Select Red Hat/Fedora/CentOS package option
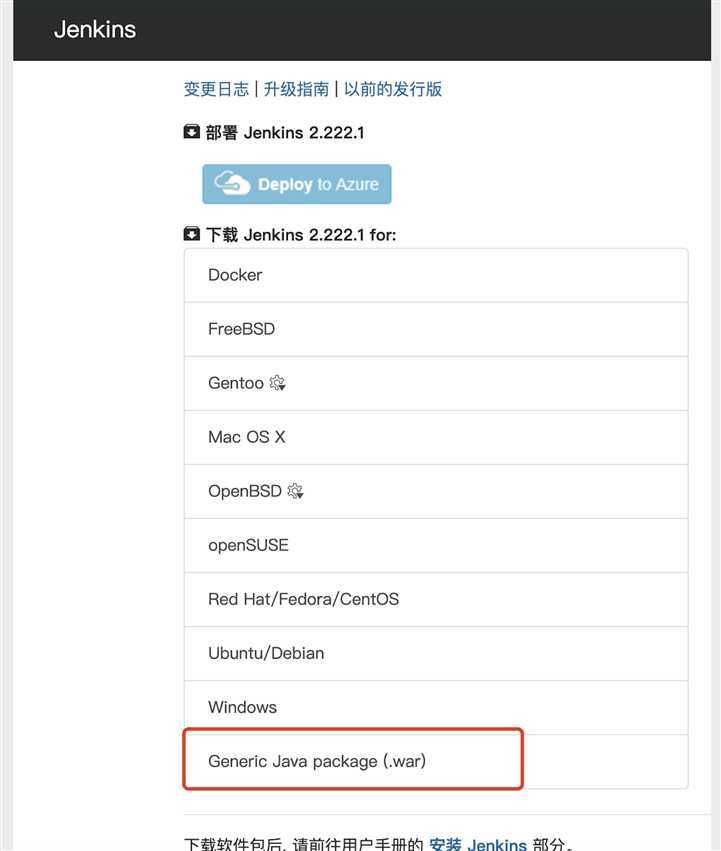The image size is (721, 851). coord(436,599)
